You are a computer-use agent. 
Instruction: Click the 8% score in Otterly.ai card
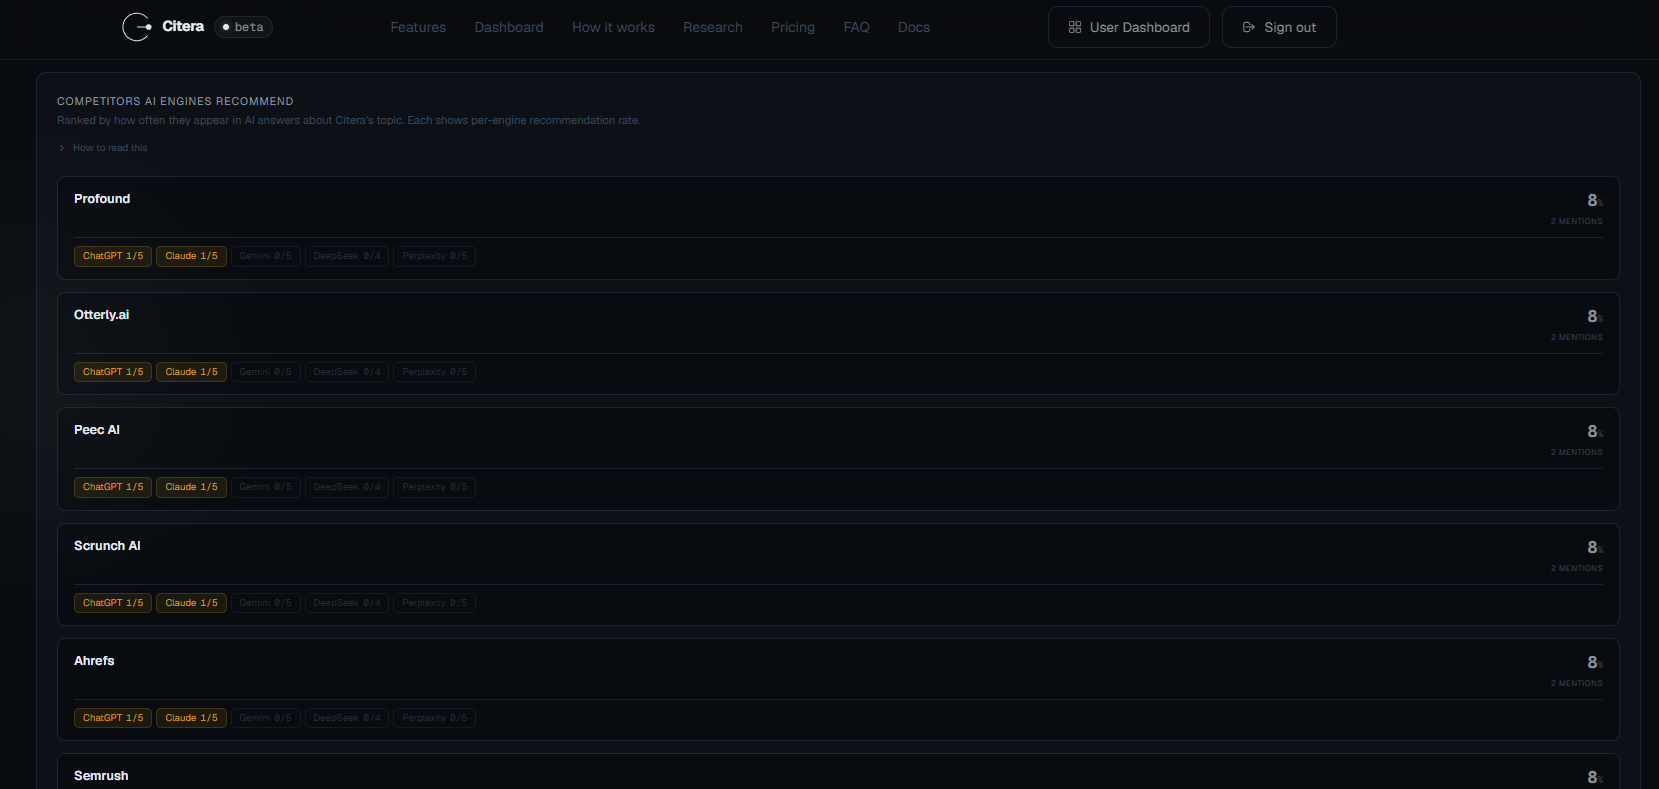(1595, 317)
